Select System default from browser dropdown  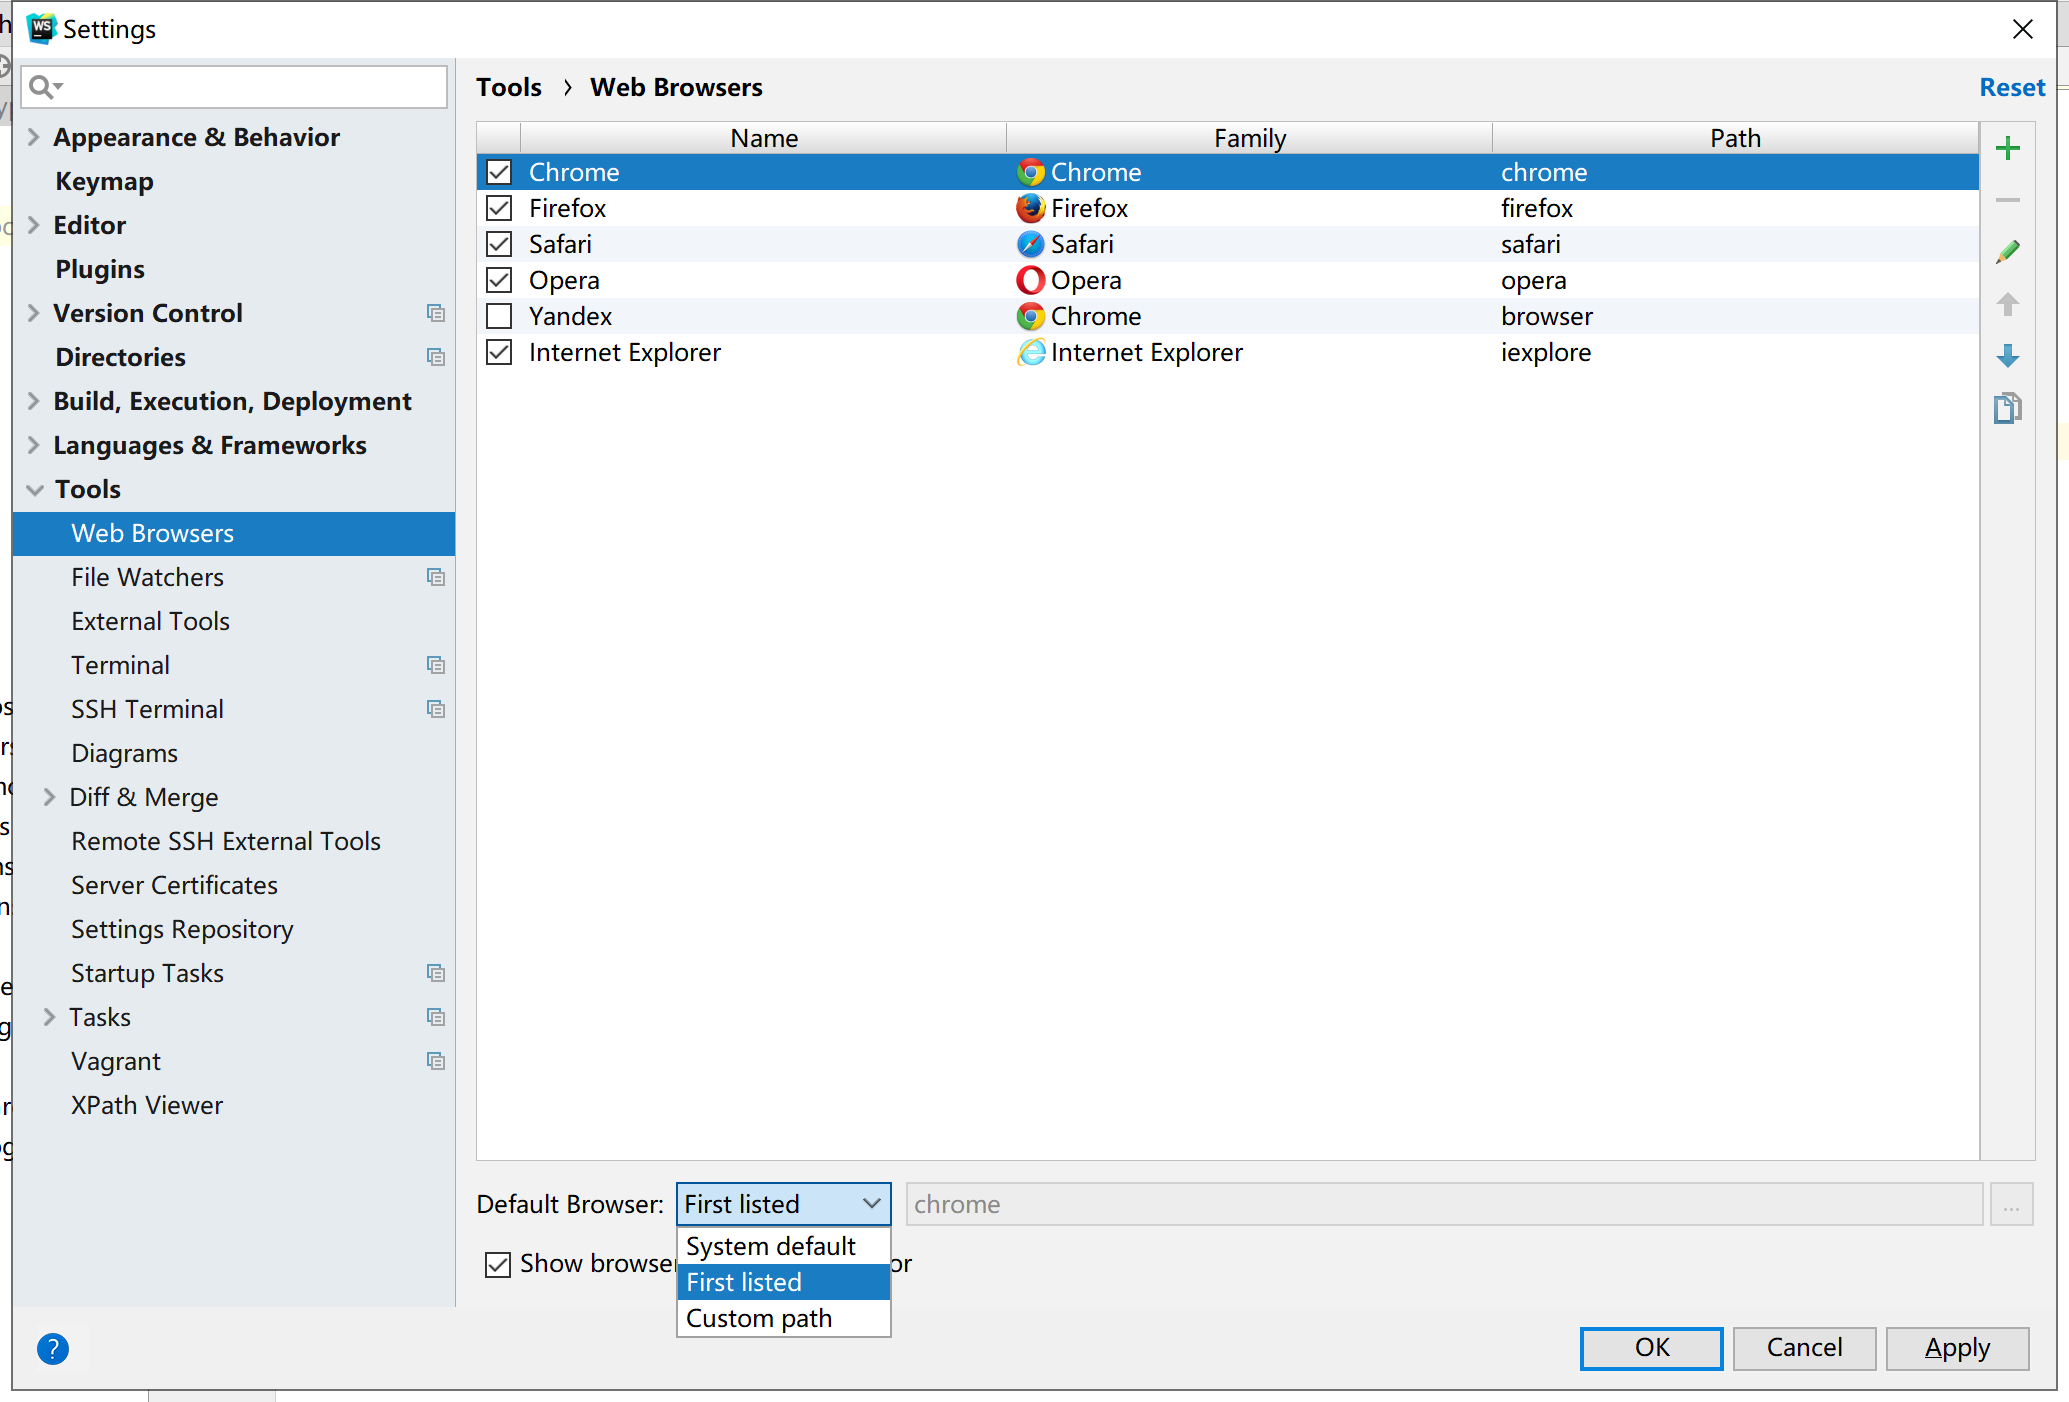(x=769, y=1246)
